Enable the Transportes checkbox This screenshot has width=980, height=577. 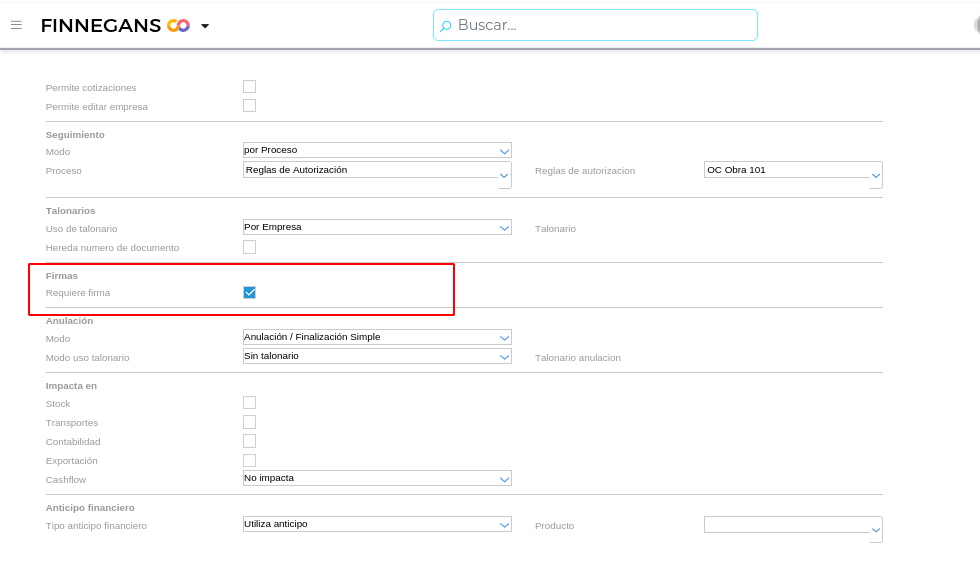click(249, 422)
